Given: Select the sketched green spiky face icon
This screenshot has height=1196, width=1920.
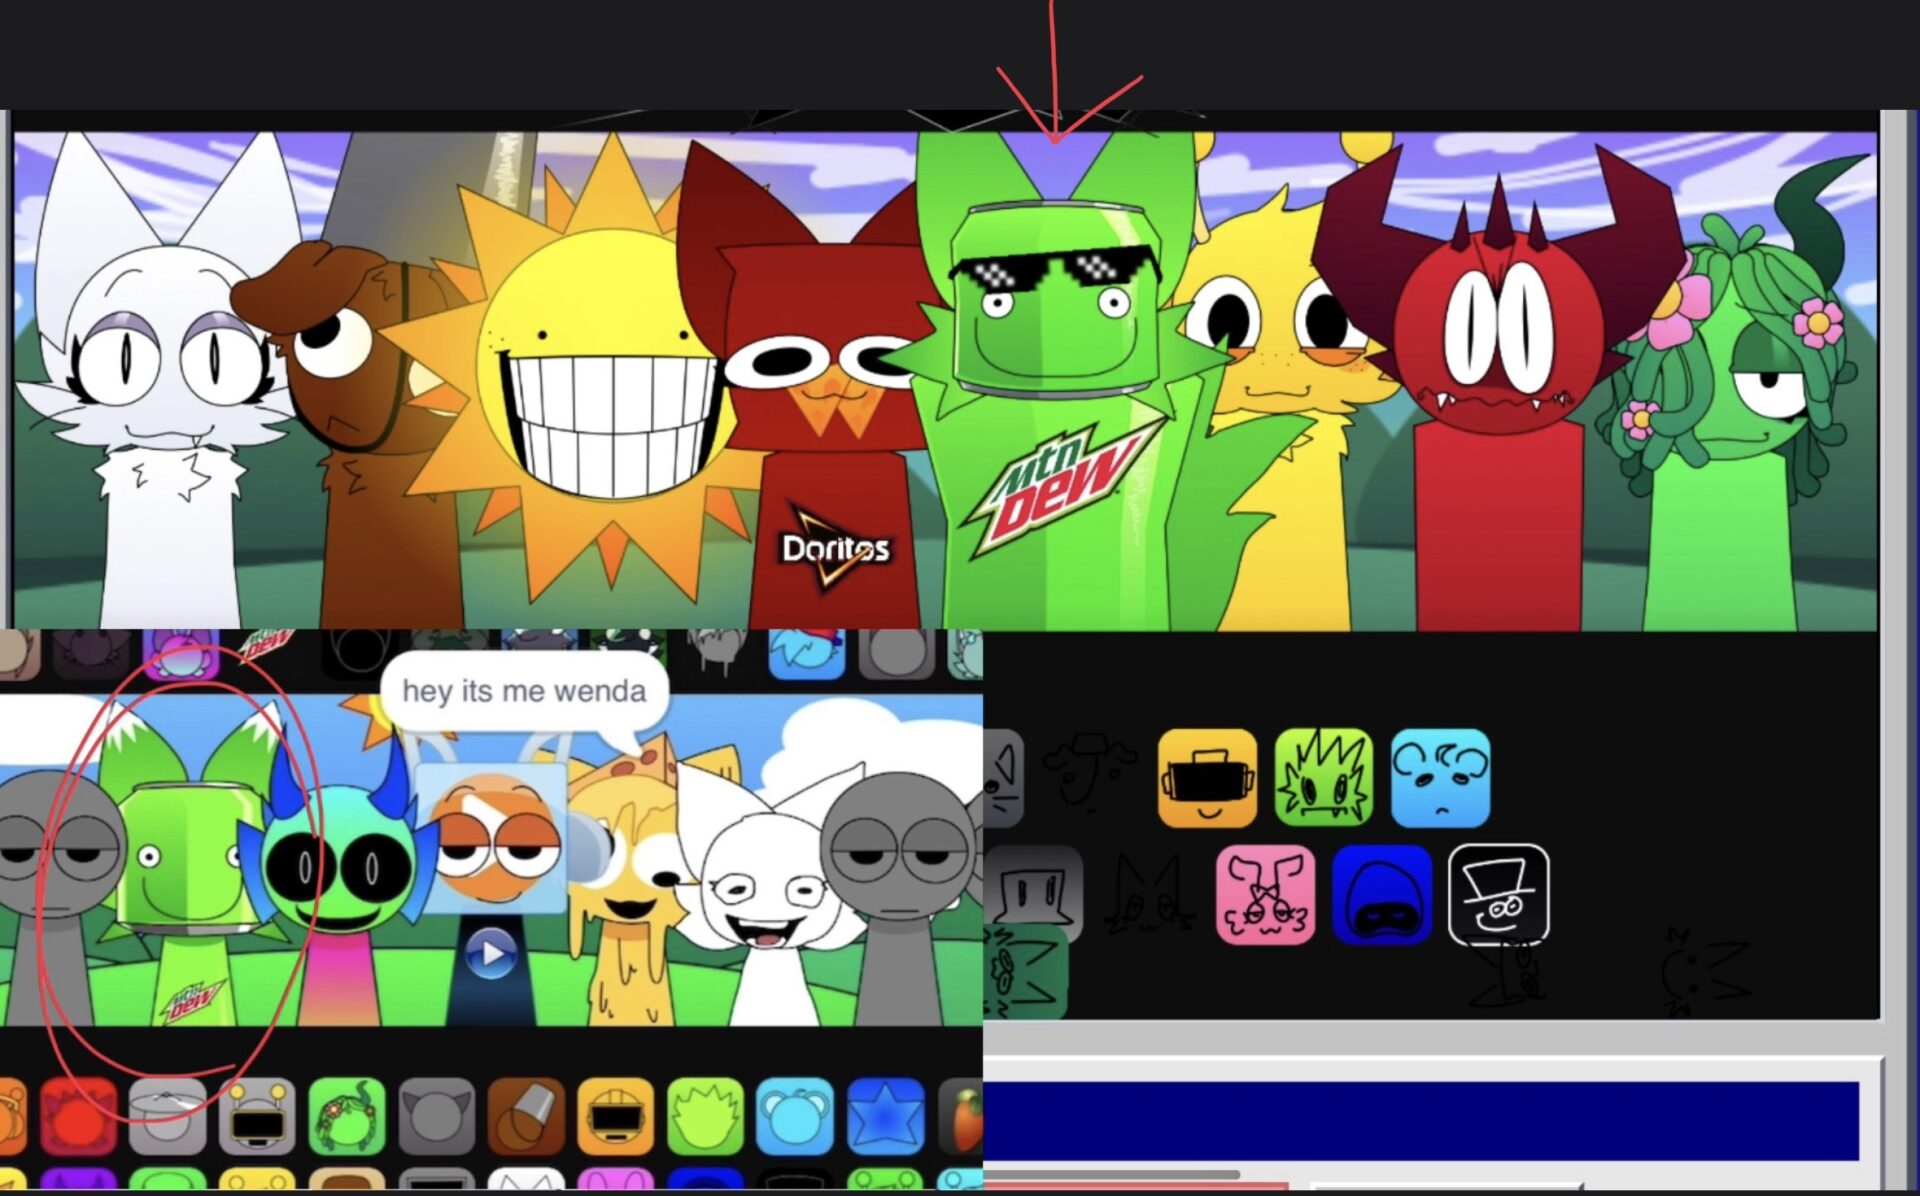Looking at the screenshot, I should 1324,778.
